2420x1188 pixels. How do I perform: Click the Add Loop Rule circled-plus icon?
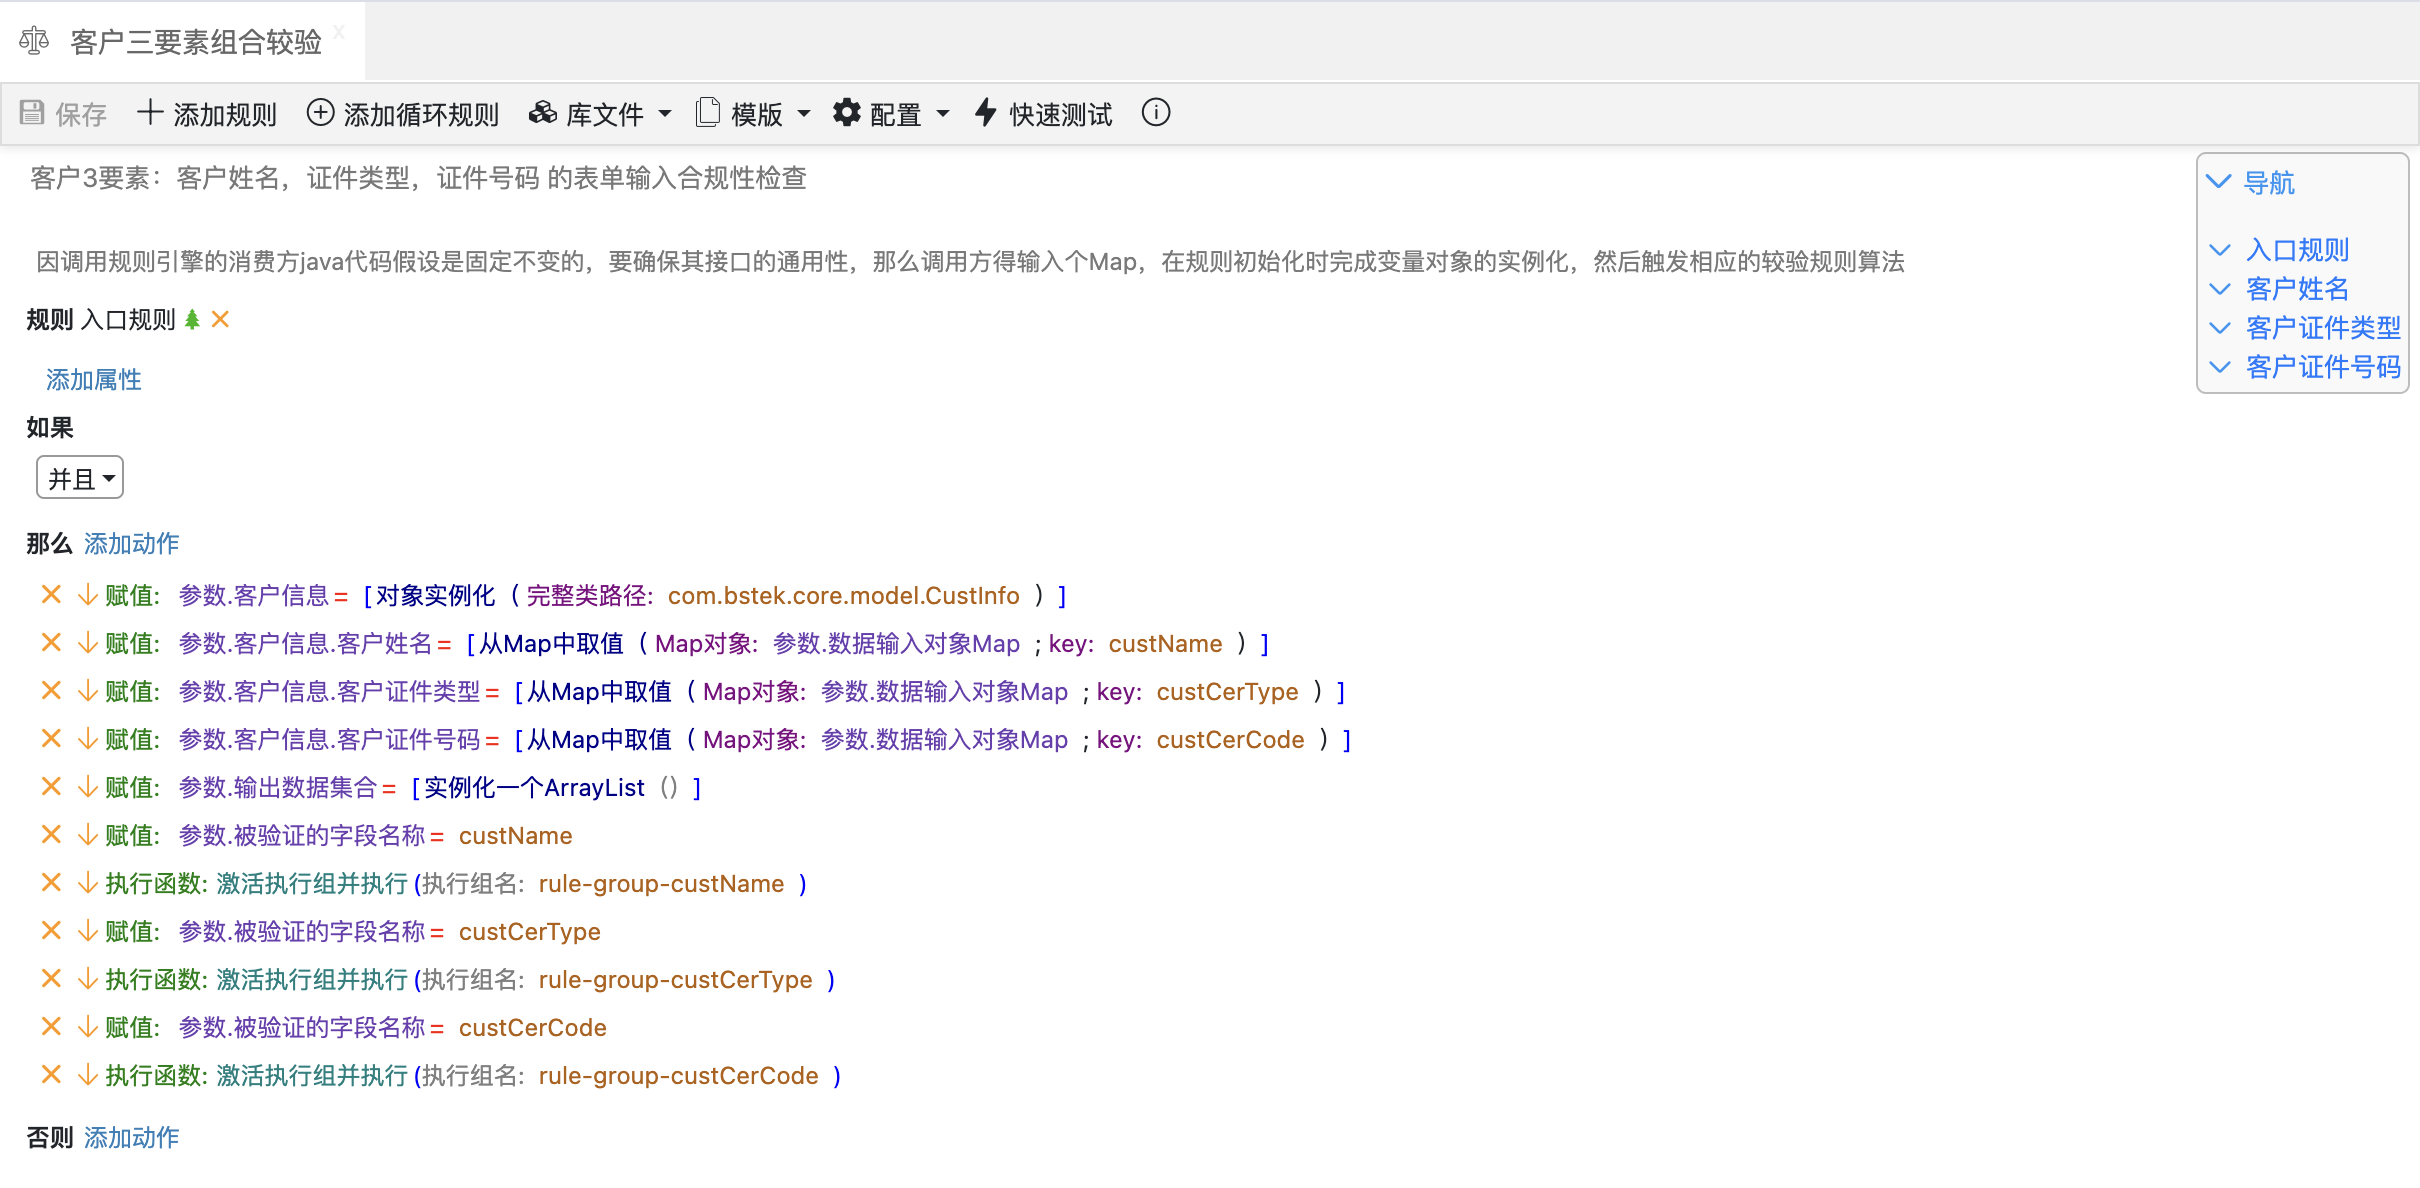click(x=320, y=113)
